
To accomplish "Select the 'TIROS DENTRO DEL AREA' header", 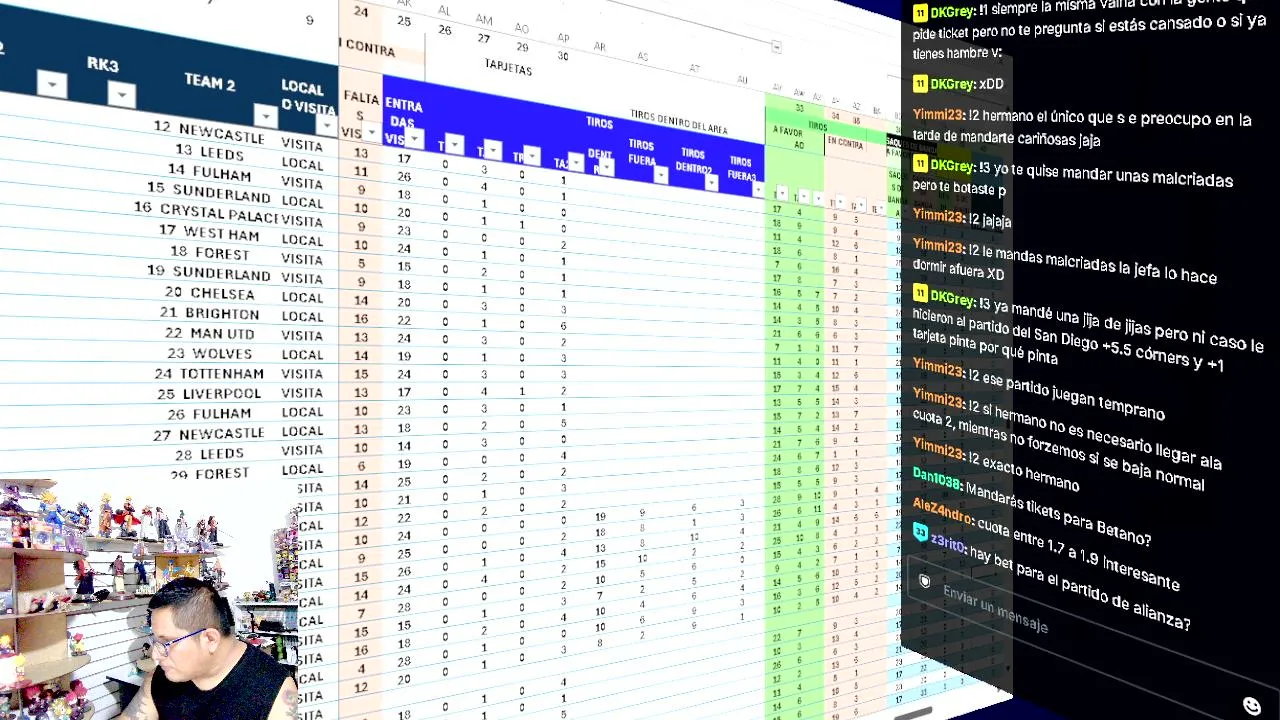I will point(678,122).
